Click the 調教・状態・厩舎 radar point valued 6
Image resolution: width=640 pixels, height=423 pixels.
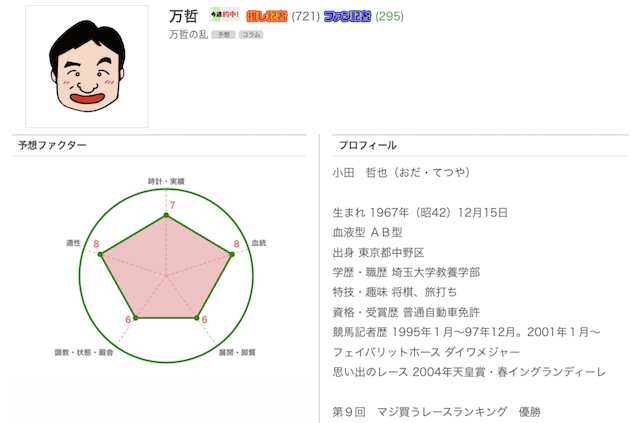pos(136,318)
